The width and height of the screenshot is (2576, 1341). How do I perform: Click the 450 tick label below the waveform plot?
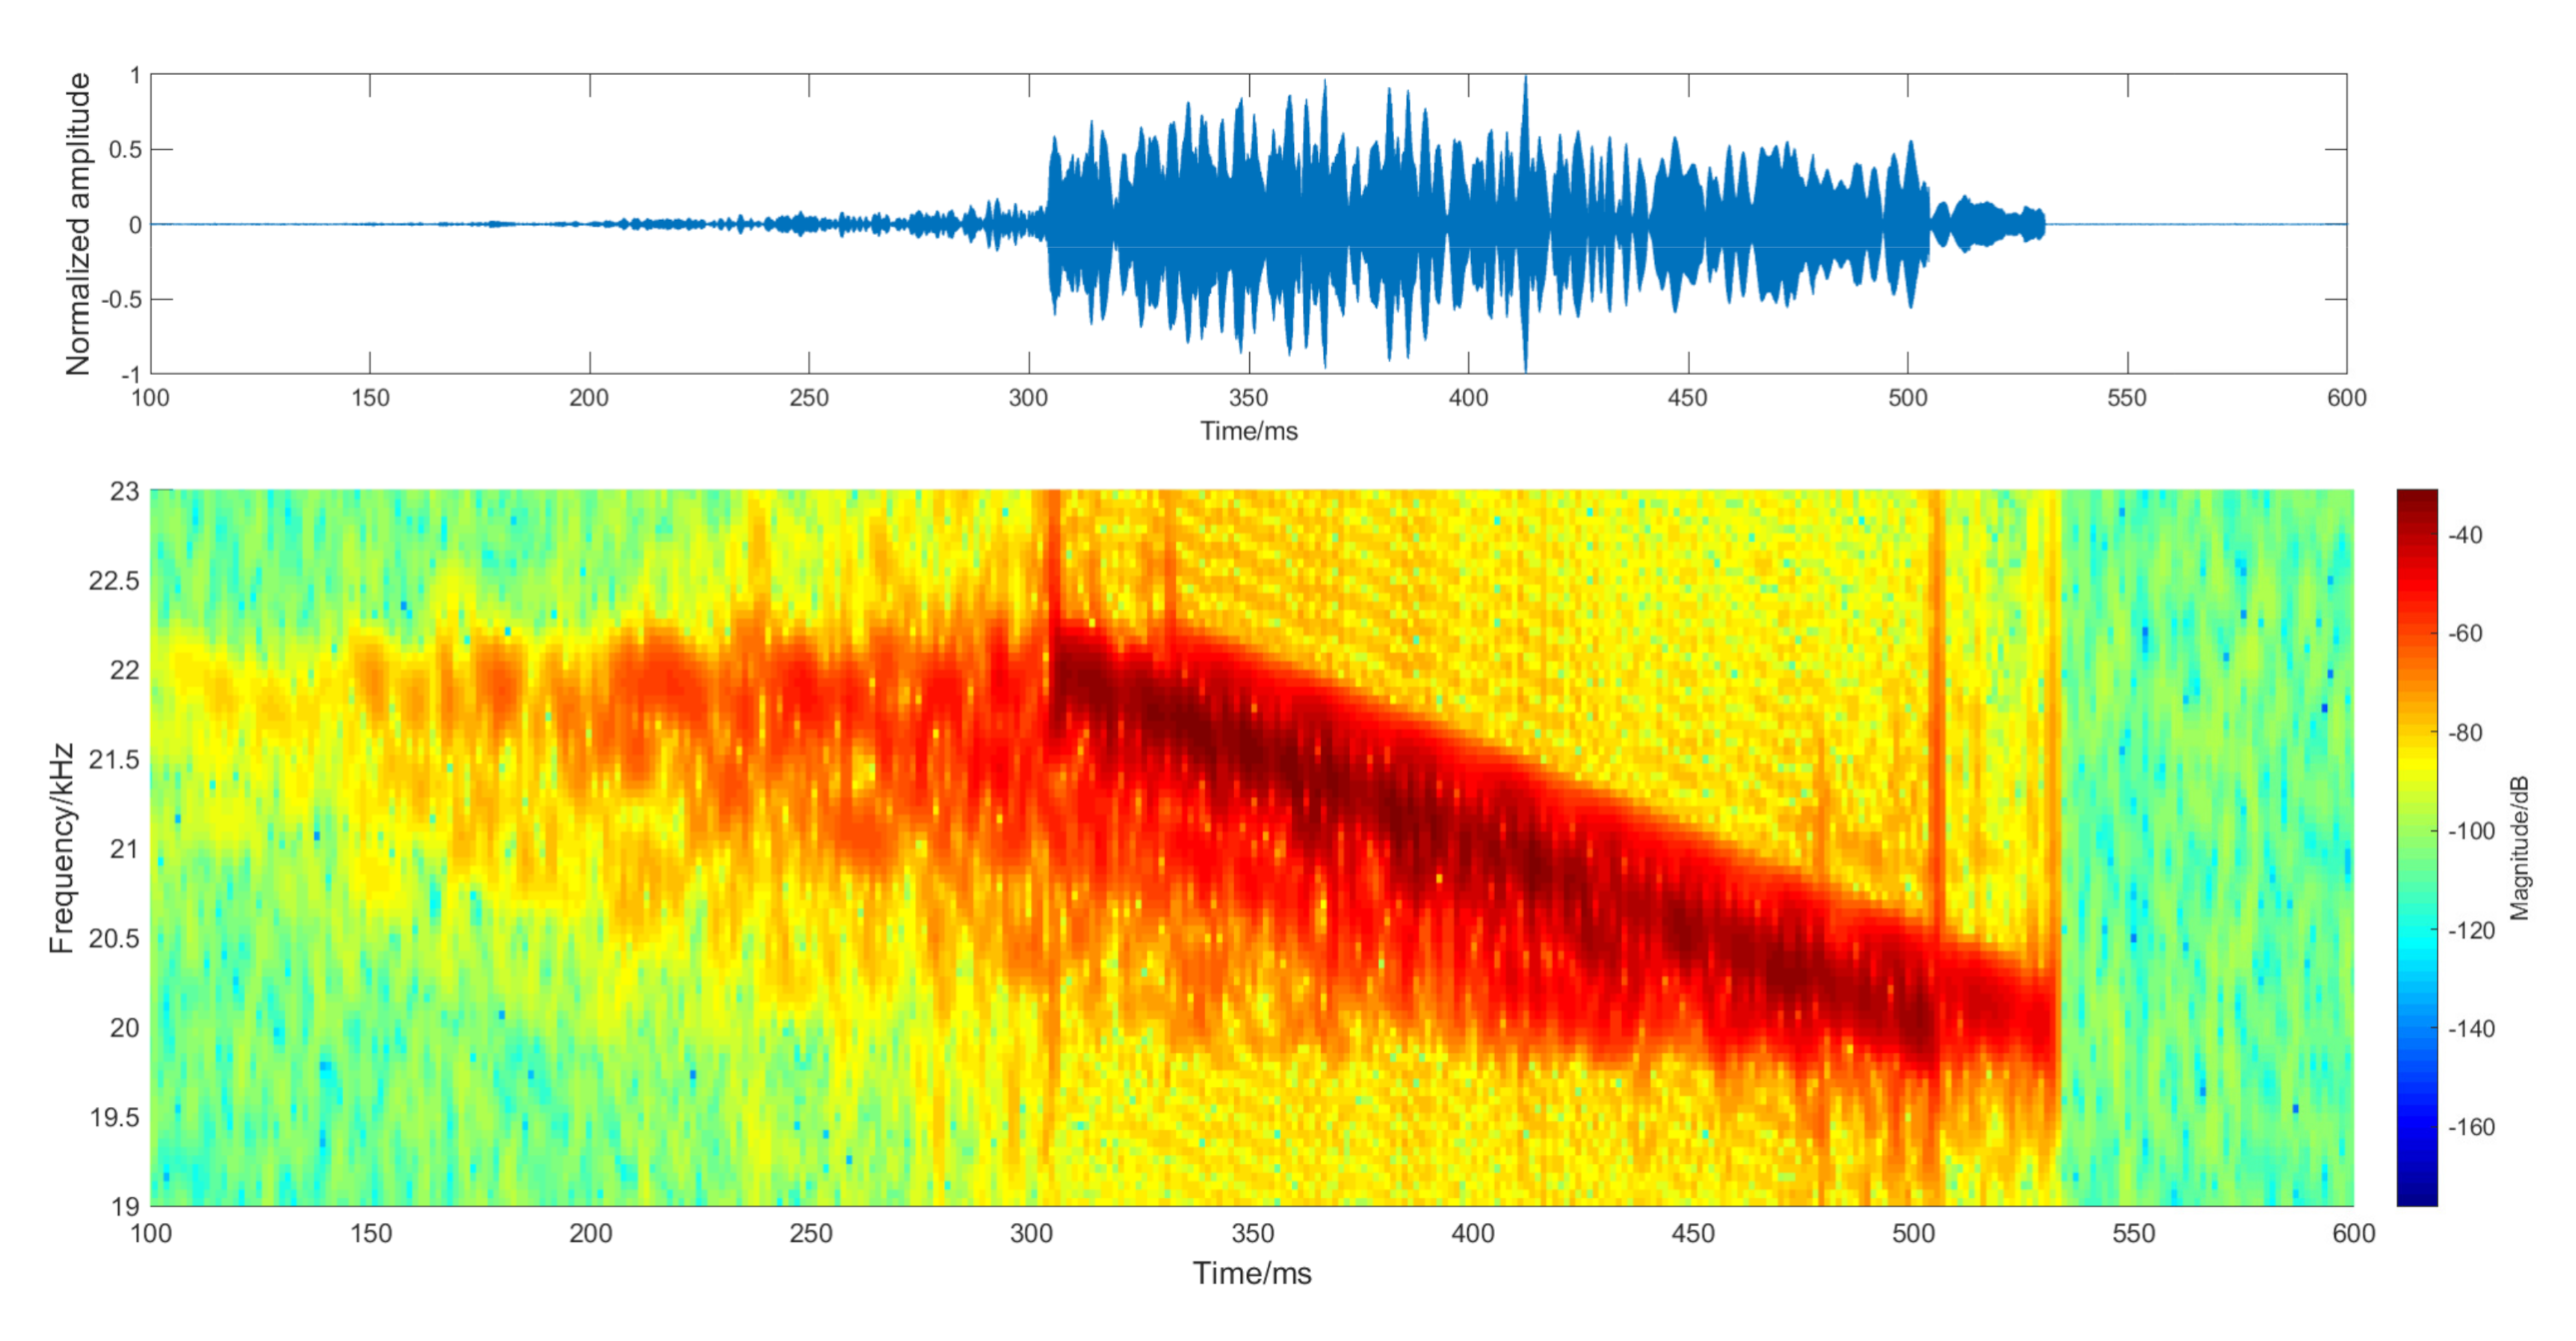(x=1687, y=398)
